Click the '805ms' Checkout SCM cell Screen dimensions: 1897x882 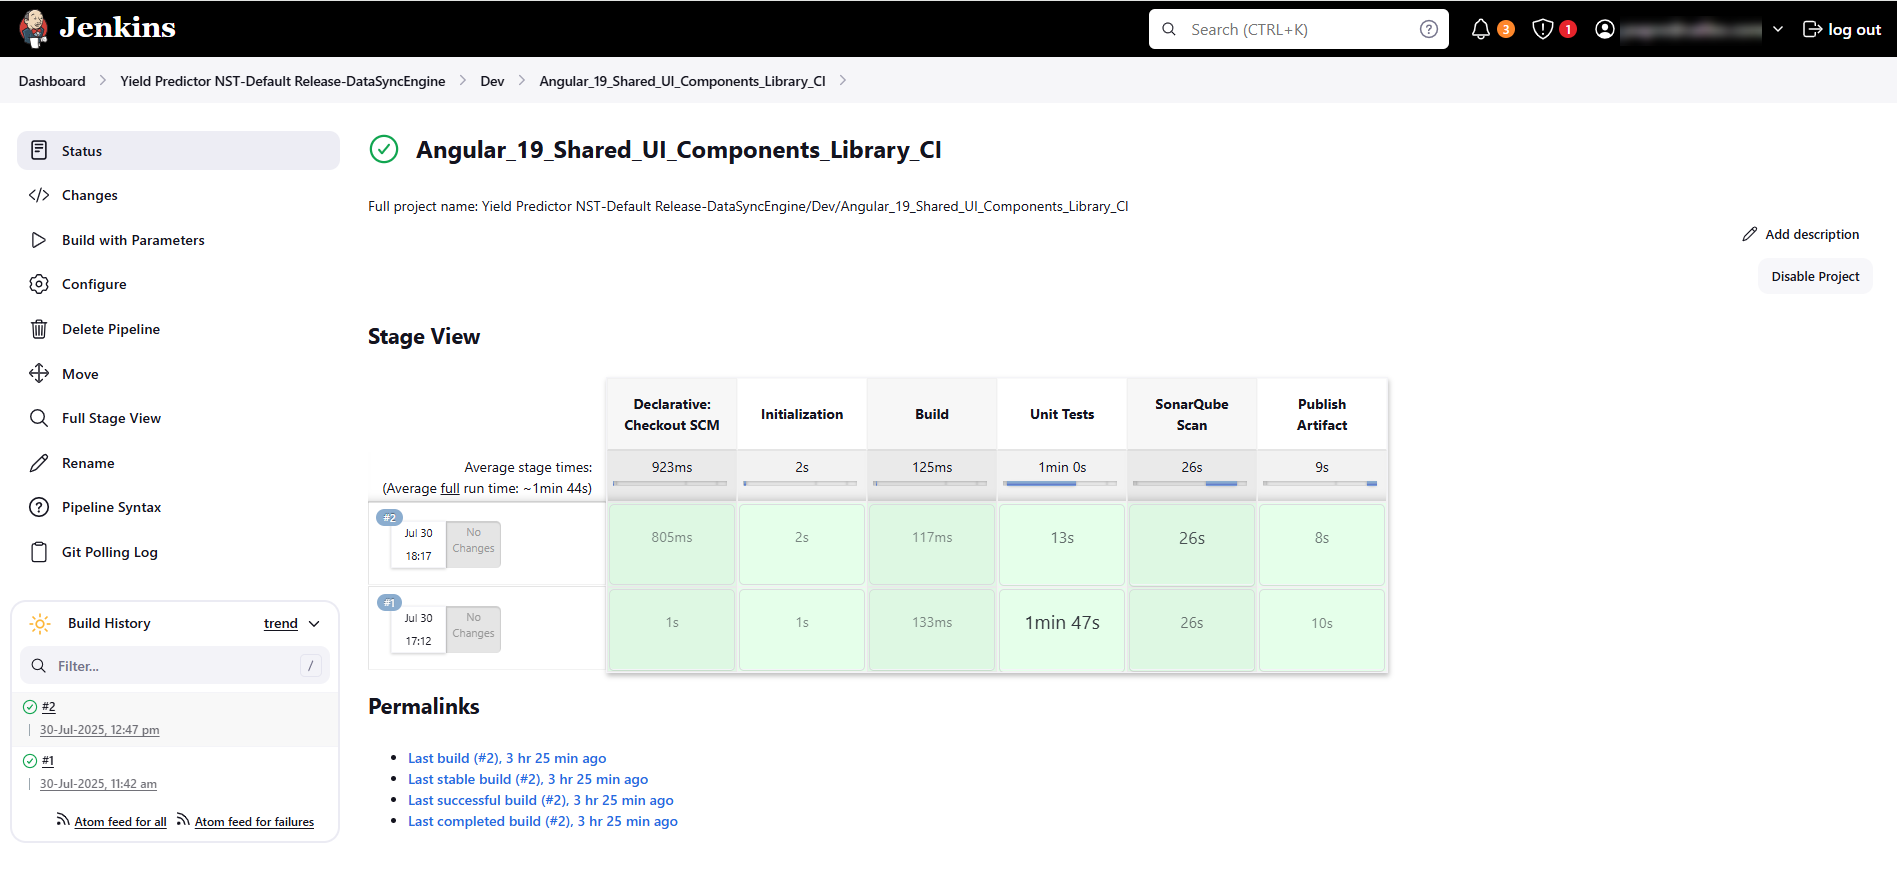(x=672, y=544)
